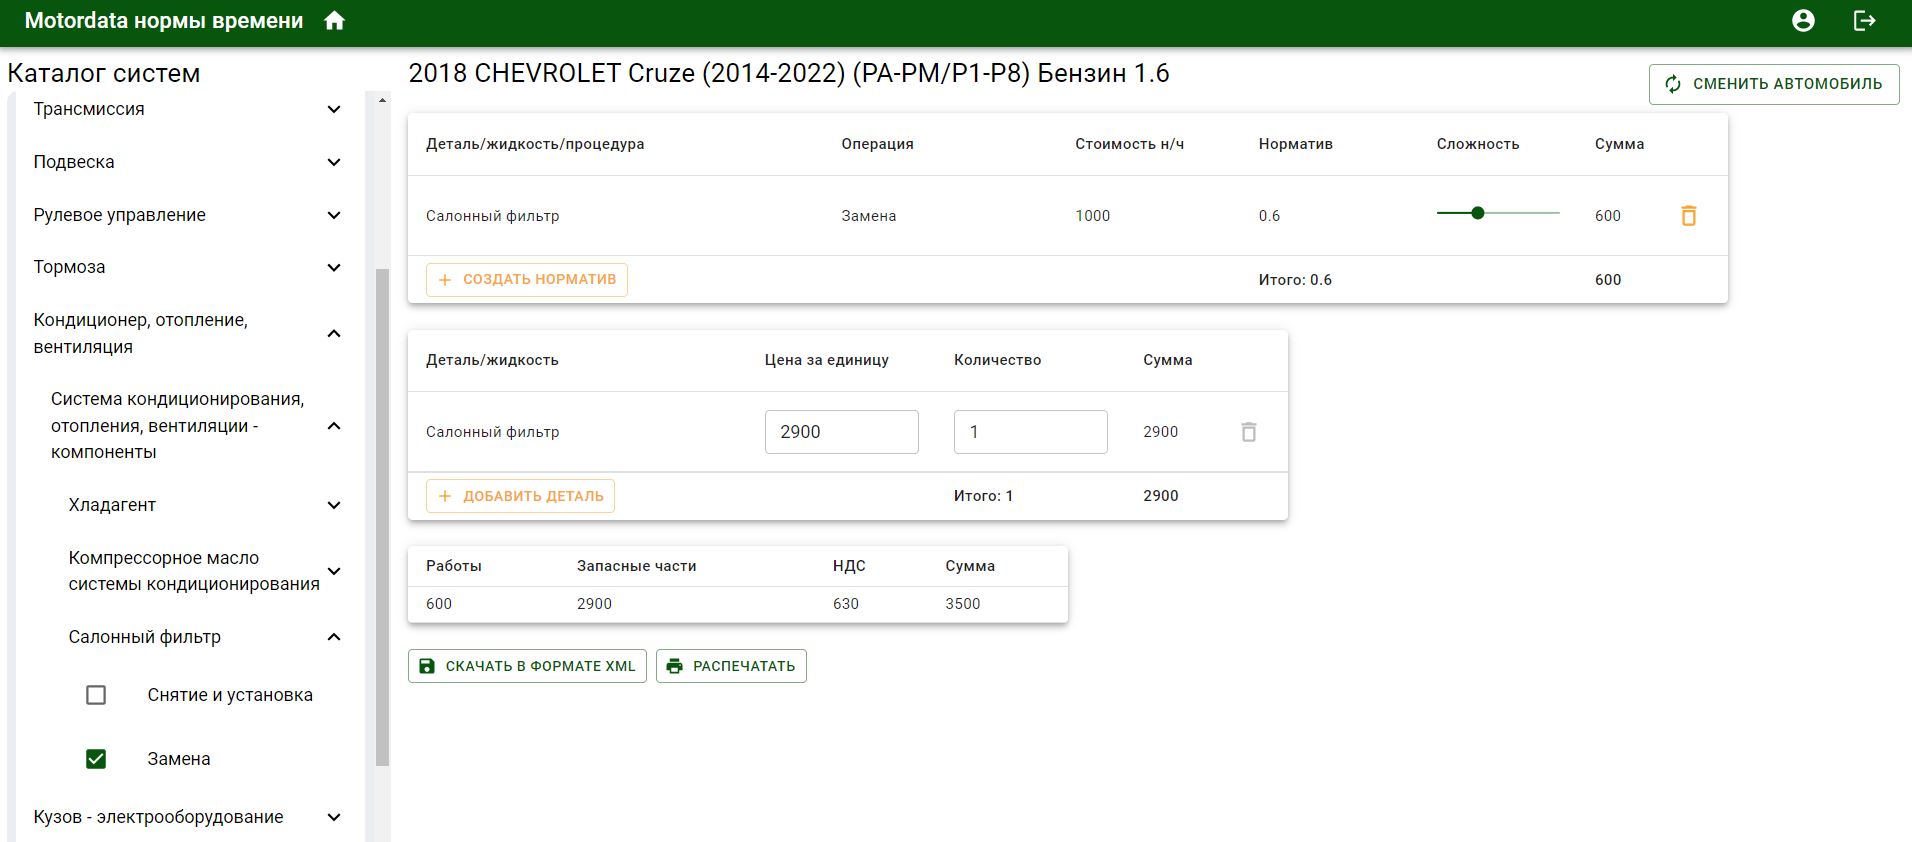Click the Стоимость н/ч value 1000
Image resolution: width=1912 pixels, height=842 pixels.
click(1092, 216)
